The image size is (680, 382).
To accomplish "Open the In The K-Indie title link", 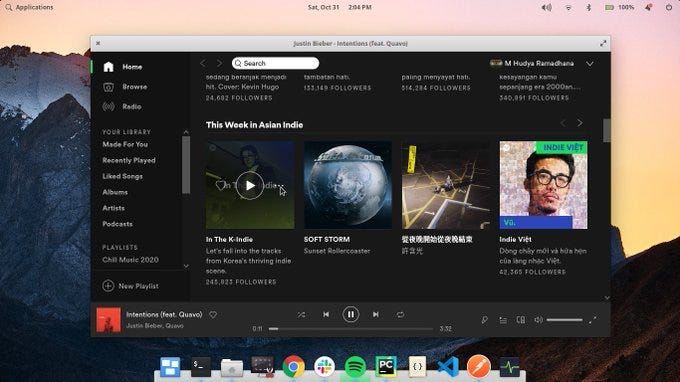I will click(x=229, y=239).
